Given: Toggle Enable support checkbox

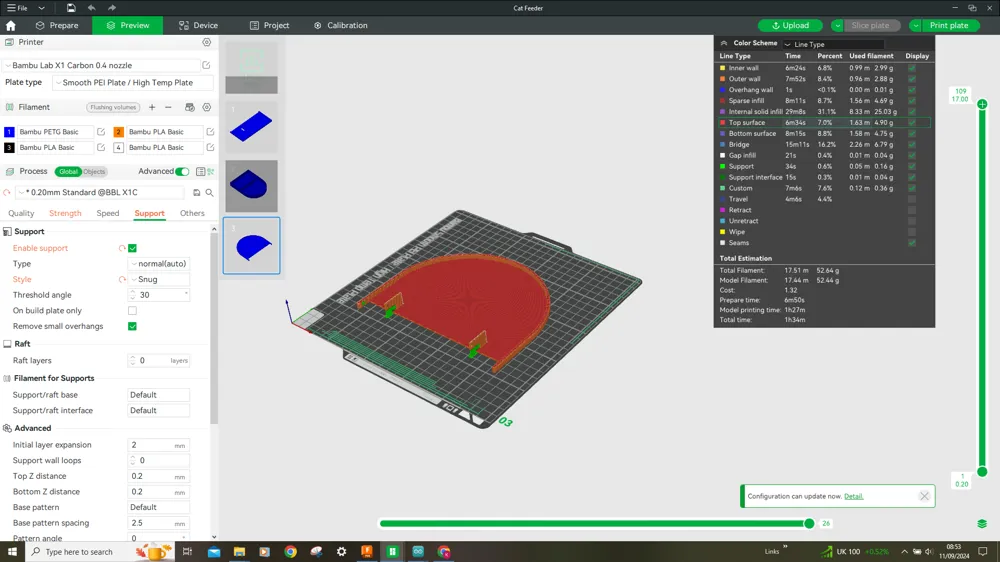Looking at the screenshot, I should point(133,248).
